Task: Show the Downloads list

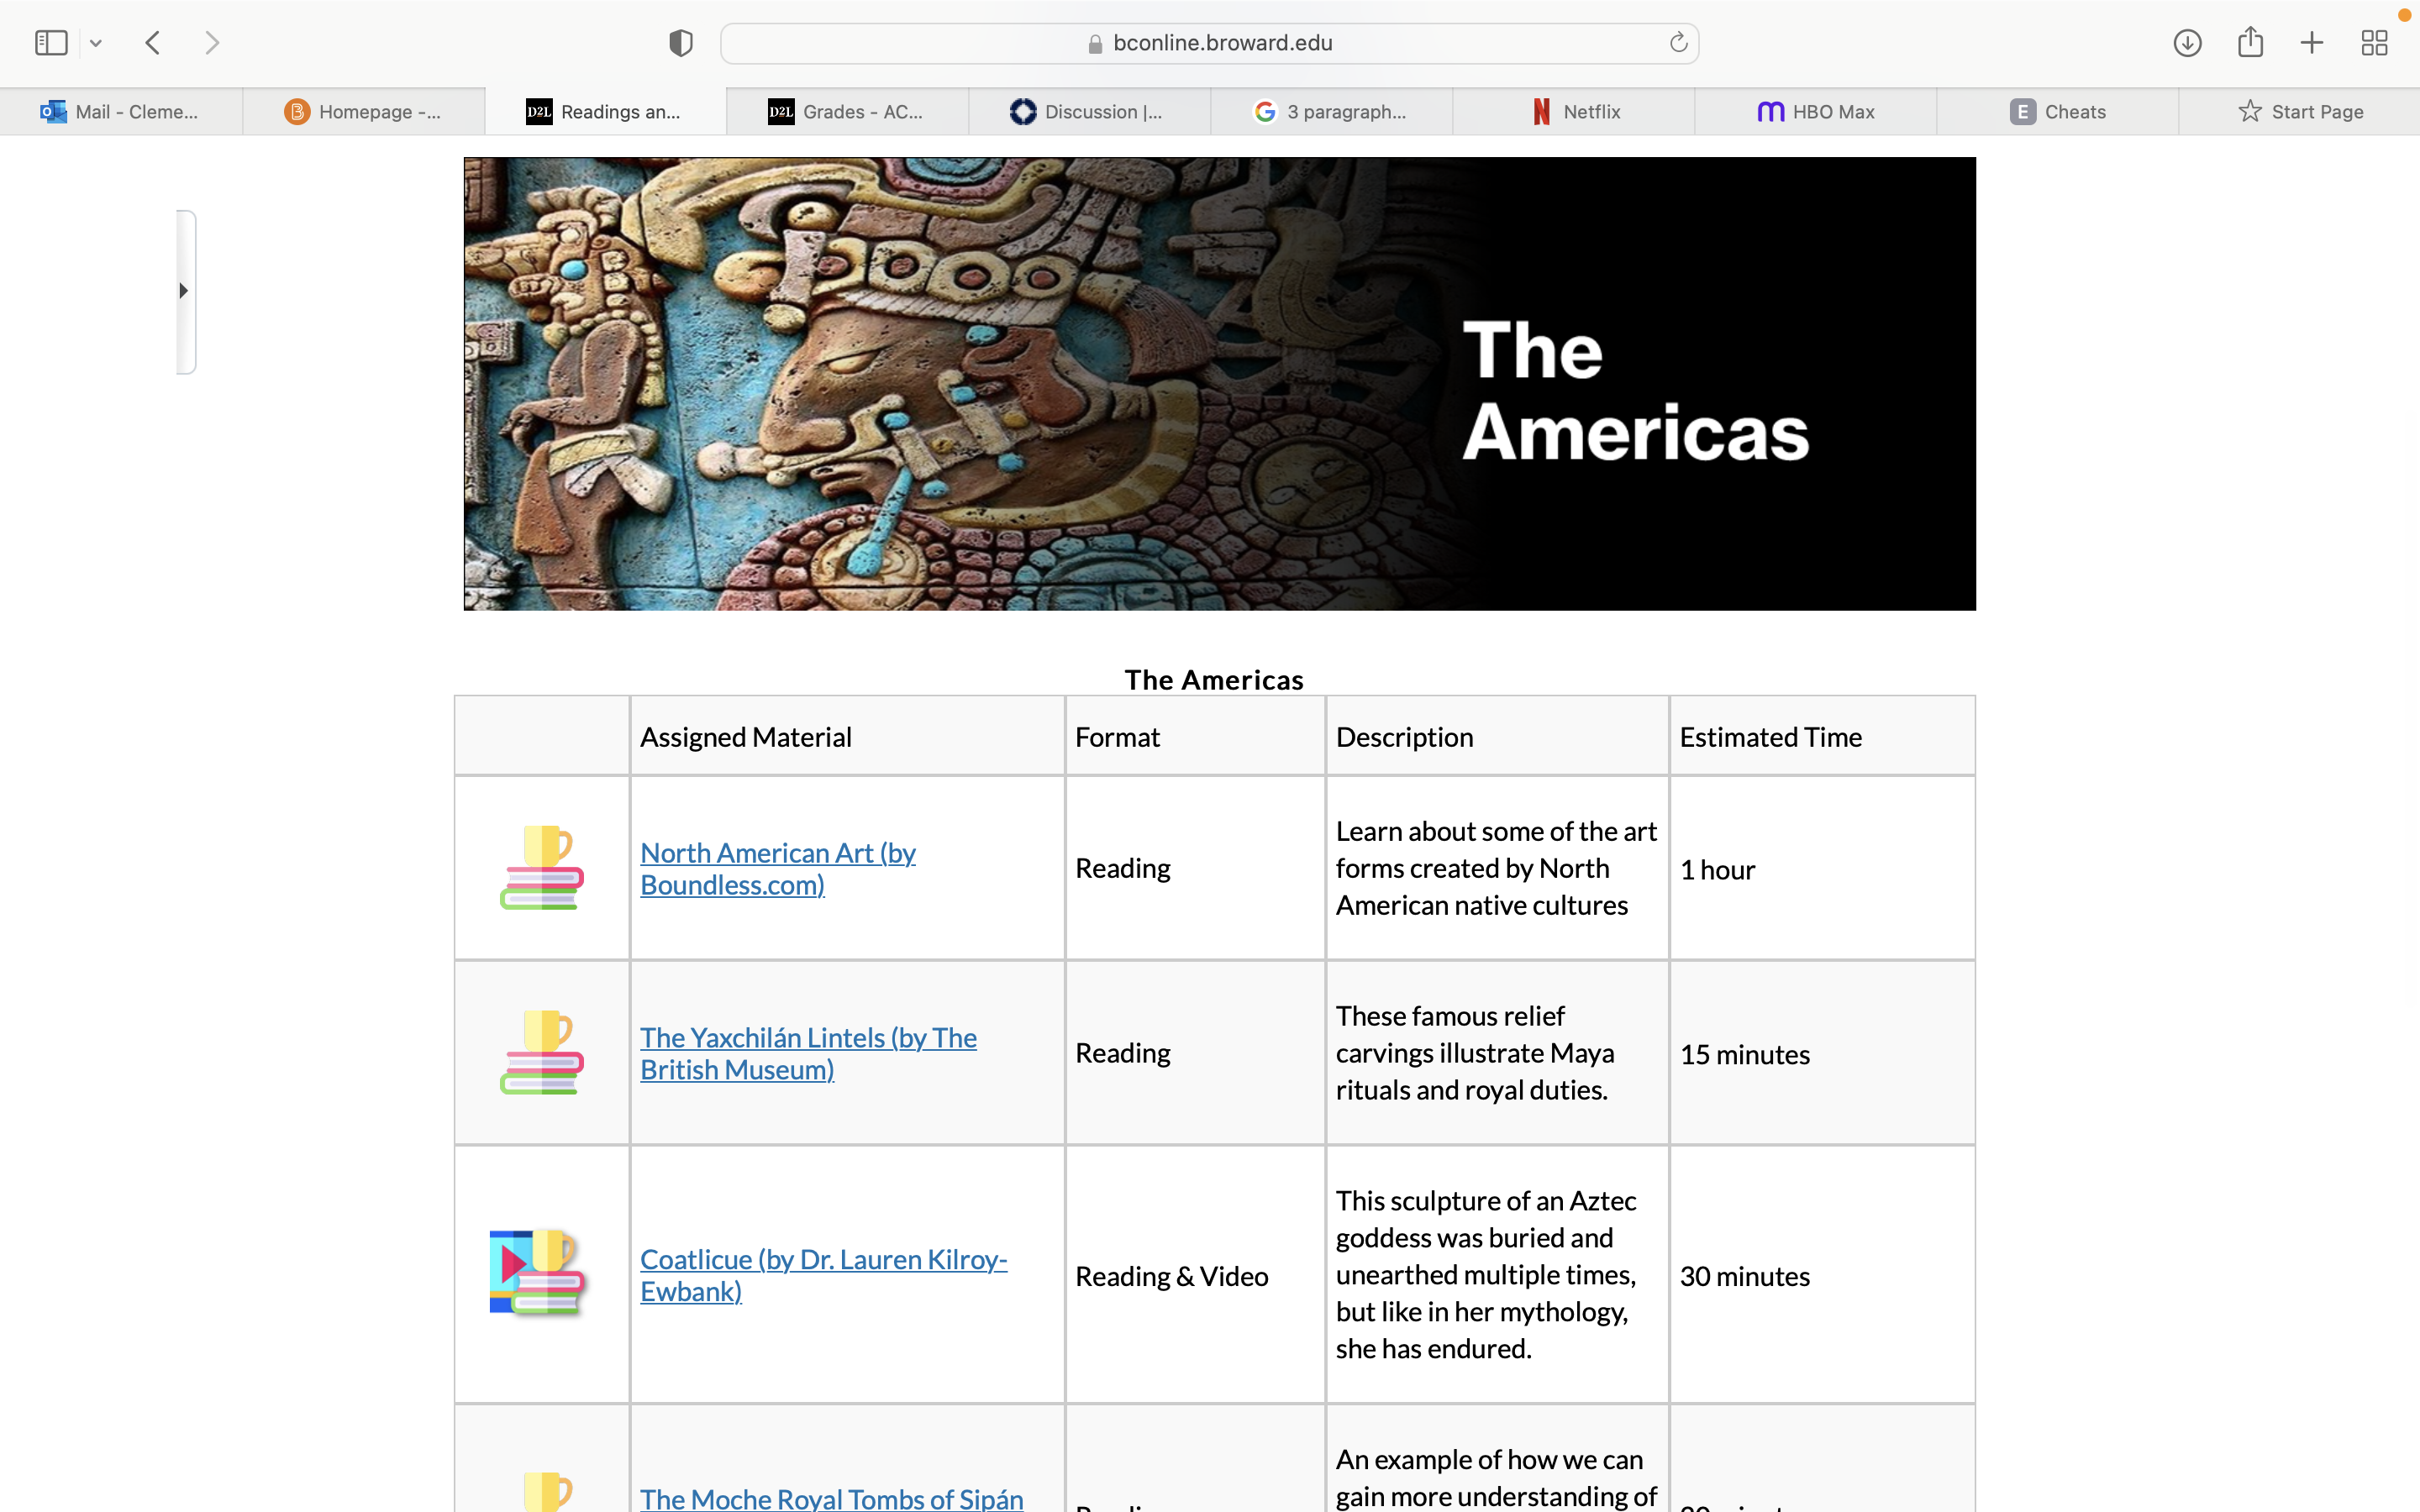Action: [2187, 43]
